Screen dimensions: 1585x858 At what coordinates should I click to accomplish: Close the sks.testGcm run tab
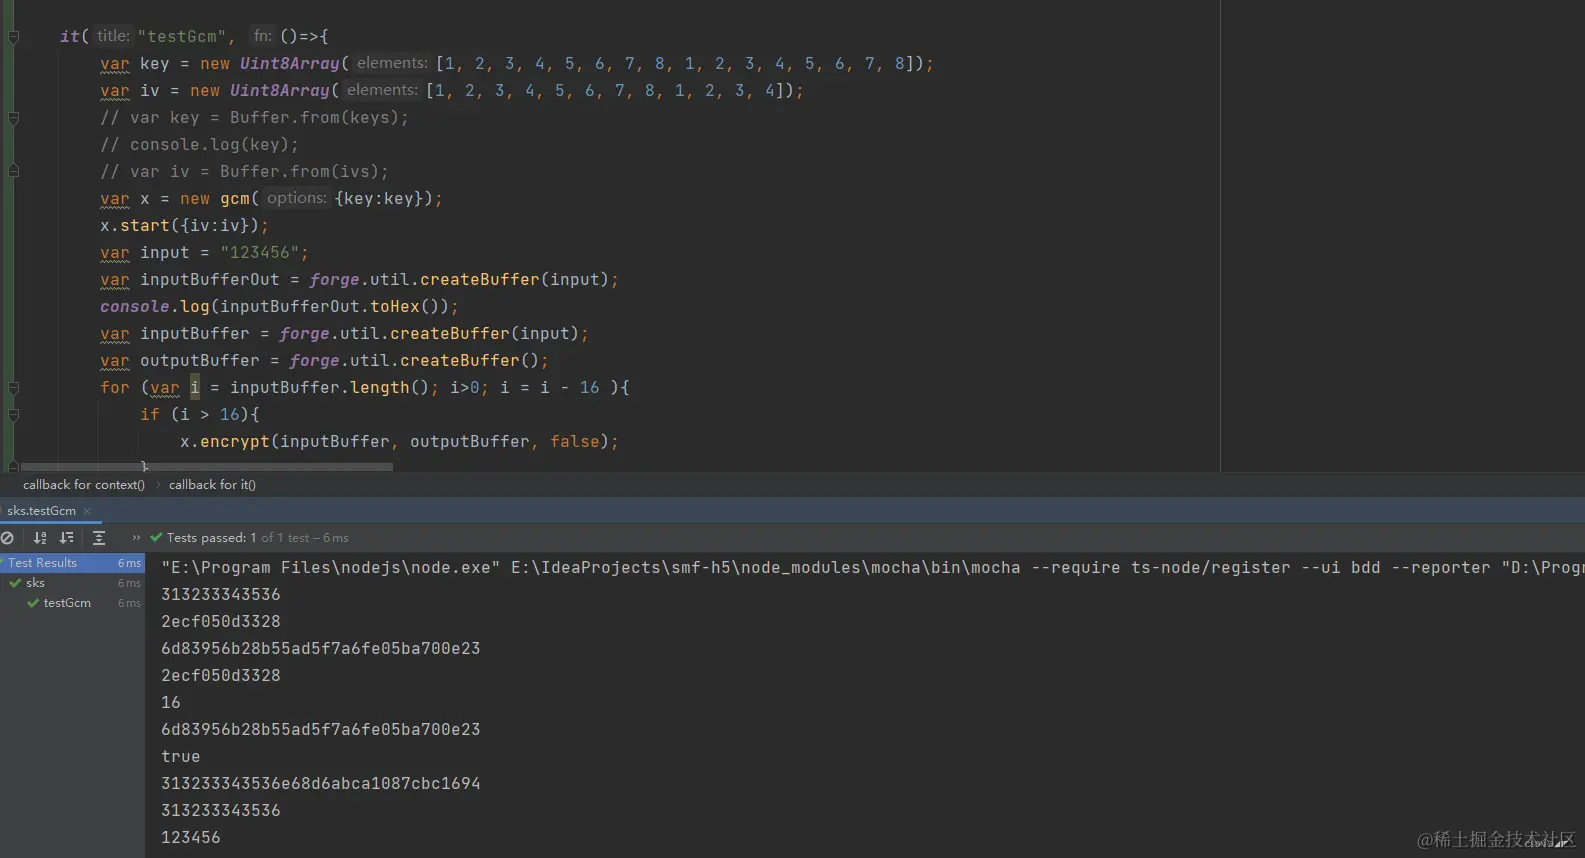pos(87,511)
